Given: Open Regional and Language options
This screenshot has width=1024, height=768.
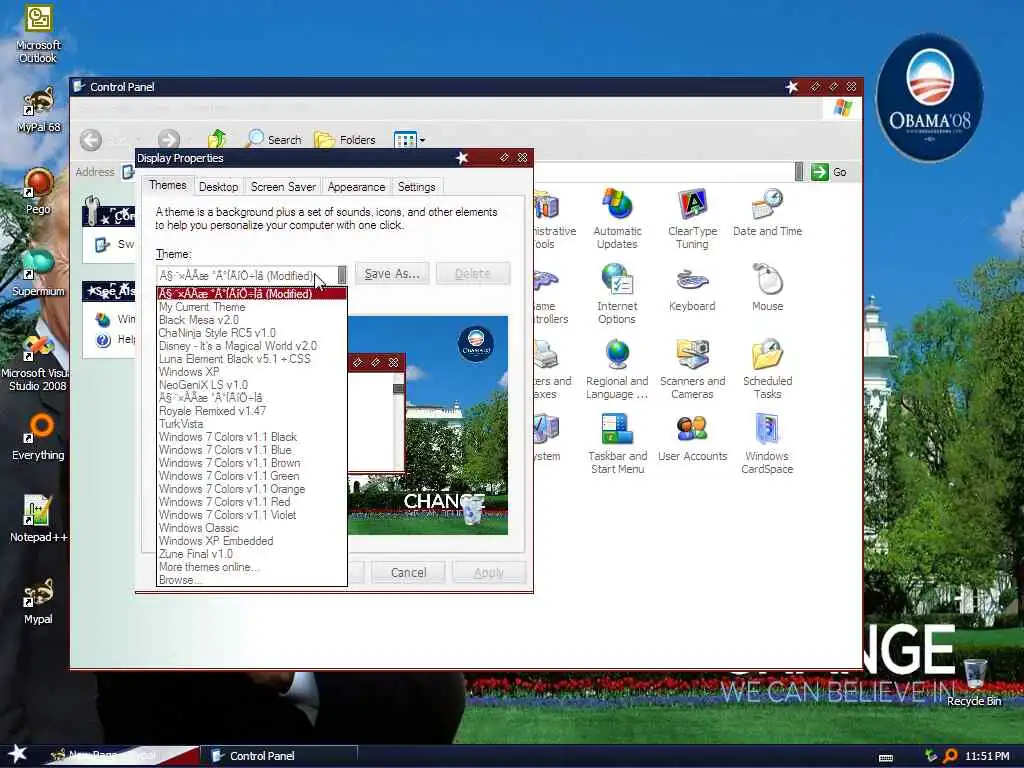Looking at the screenshot, I should pos(617,369).
